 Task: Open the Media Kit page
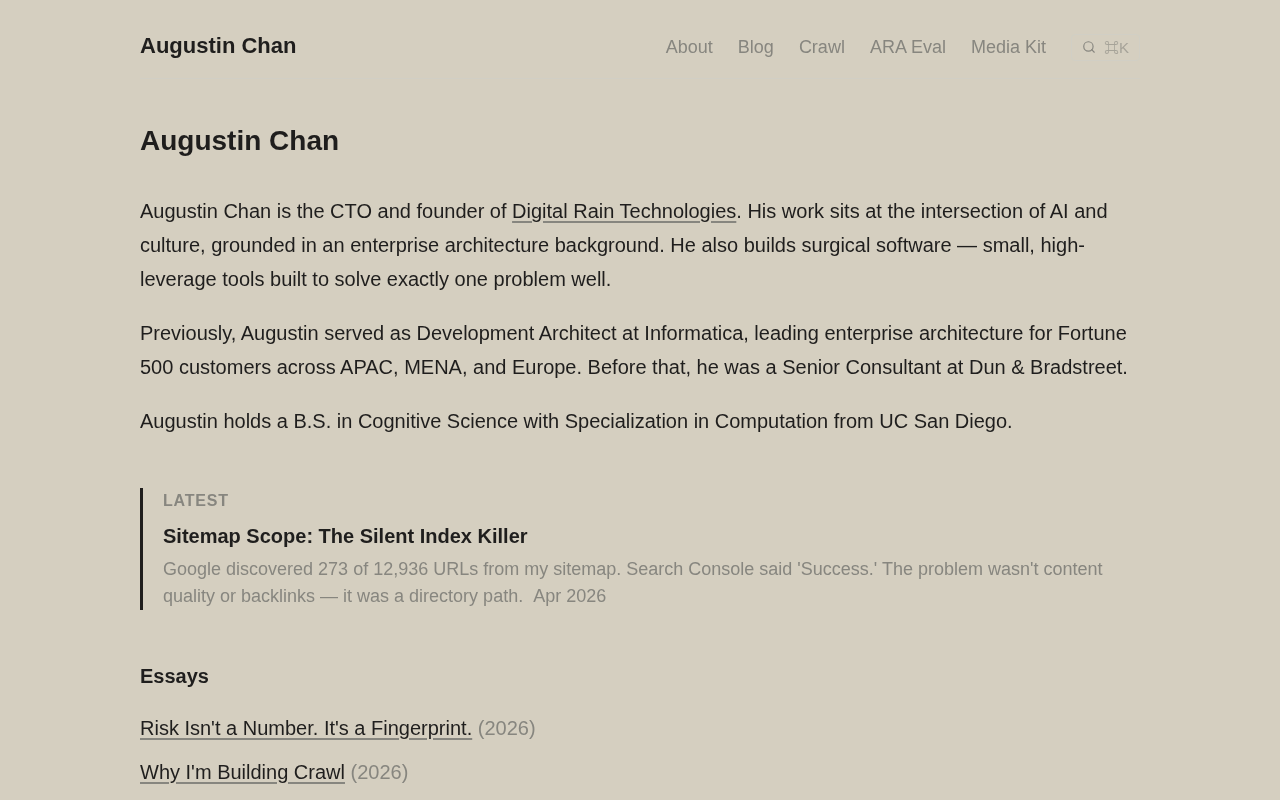click(x=1008, y=47)
